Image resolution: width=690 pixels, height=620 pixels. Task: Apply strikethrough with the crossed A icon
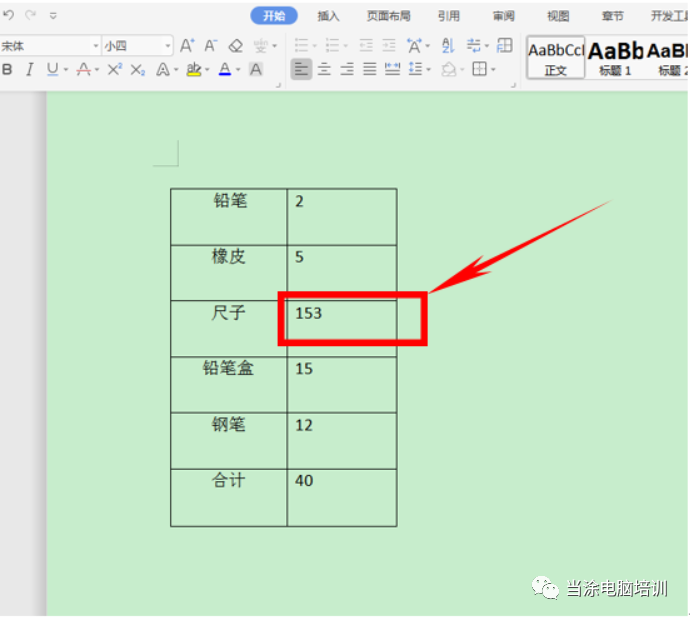[84, 69]
